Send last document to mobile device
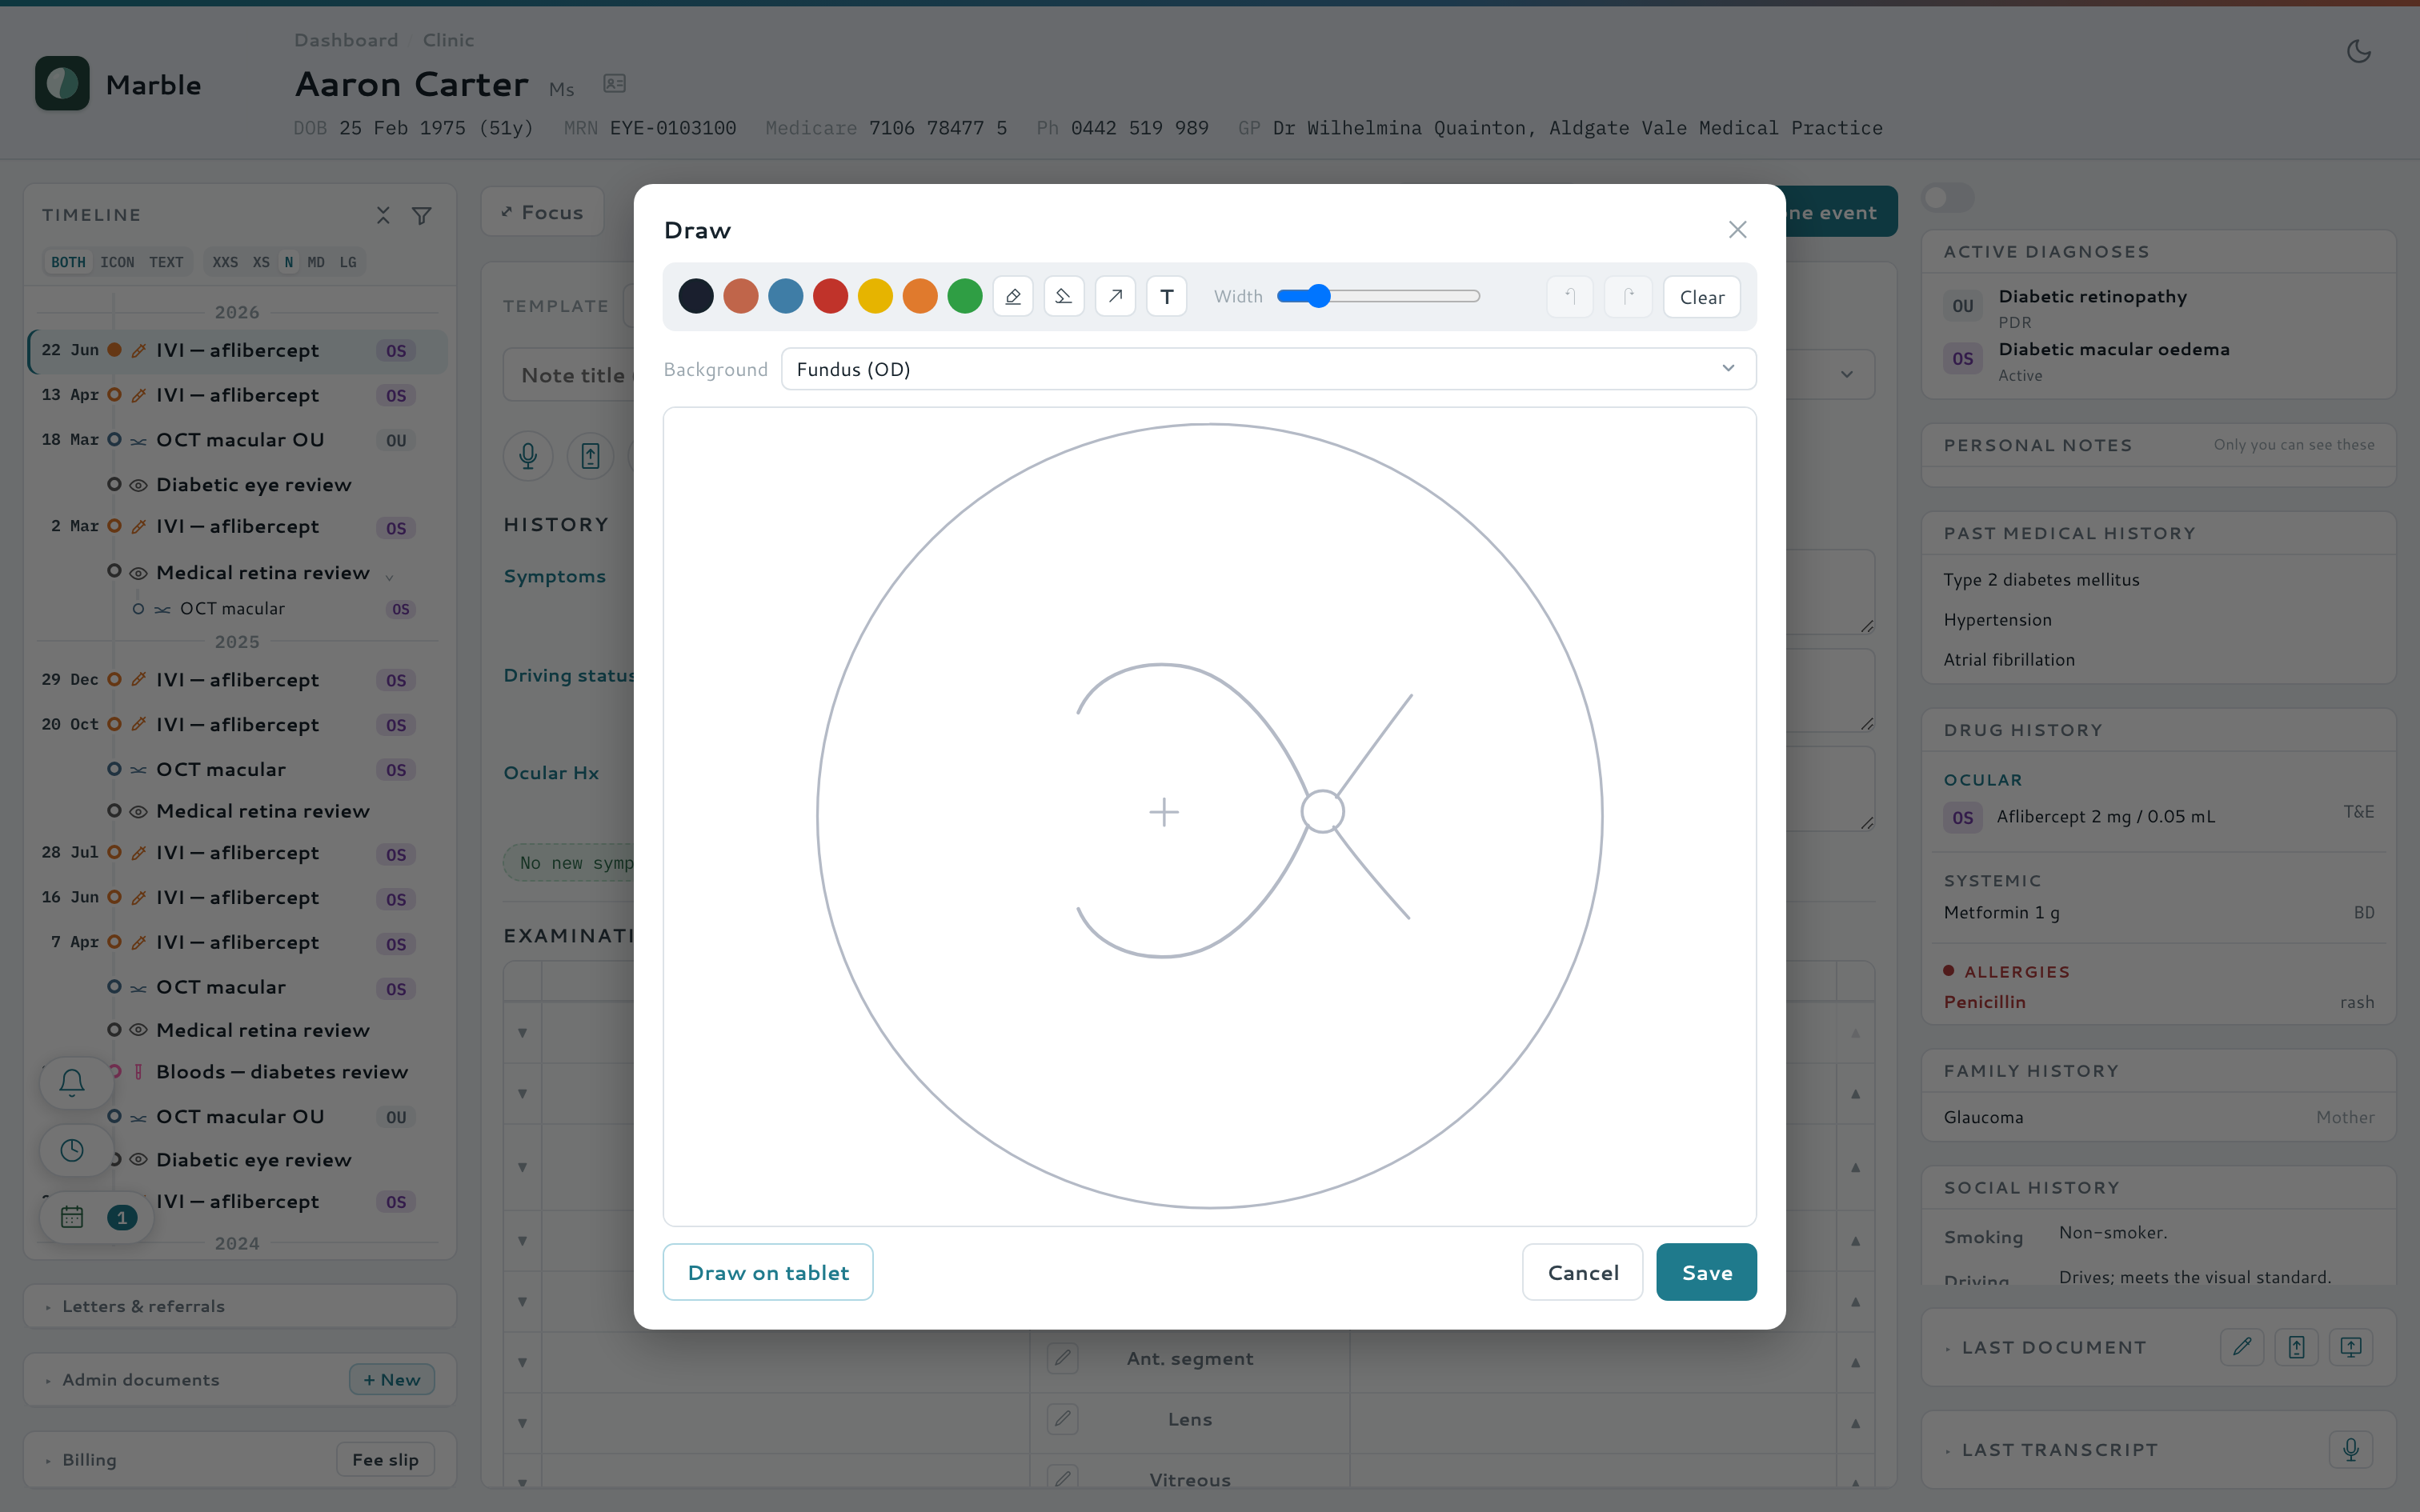The image size is (2420, 1512). click(2296, 1347)
